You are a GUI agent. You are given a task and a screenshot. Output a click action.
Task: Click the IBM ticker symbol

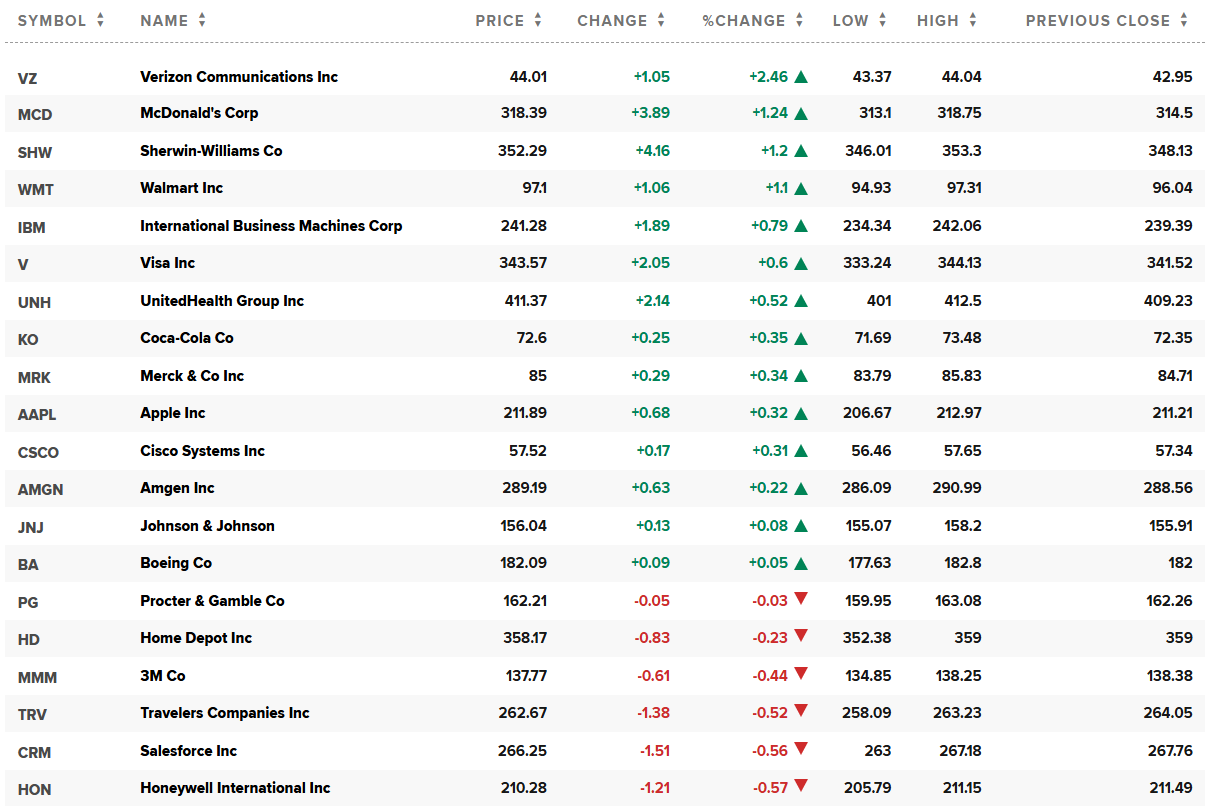[x=32, y=227]
